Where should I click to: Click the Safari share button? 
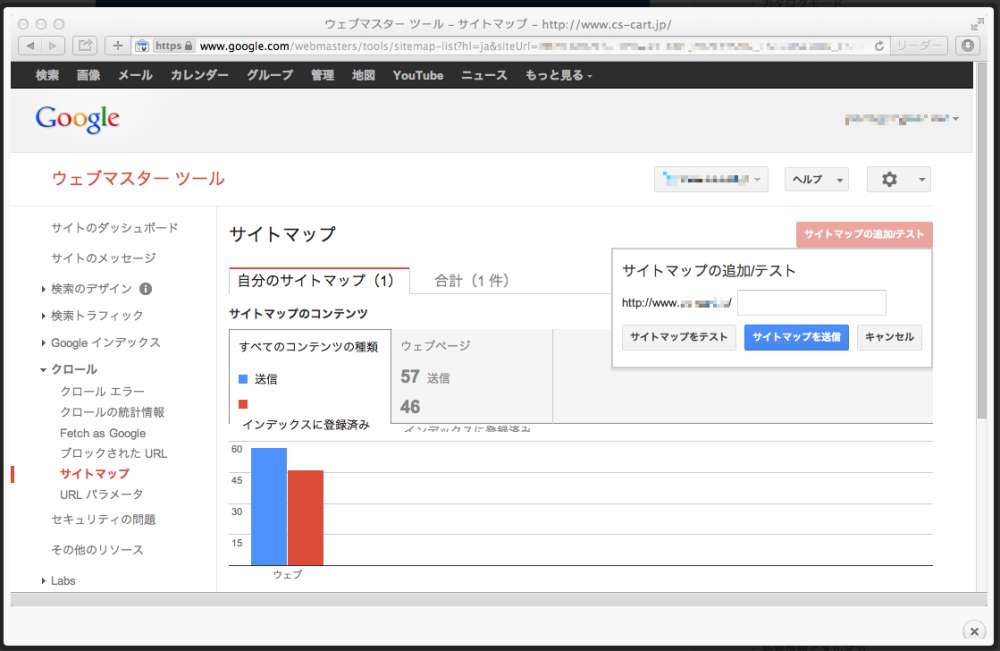coord(85,45)
